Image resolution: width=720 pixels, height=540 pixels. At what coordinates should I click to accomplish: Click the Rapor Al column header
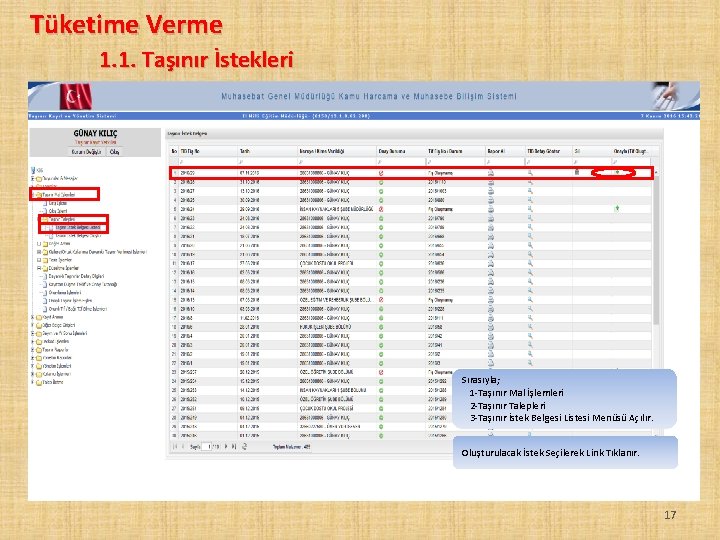505,151
